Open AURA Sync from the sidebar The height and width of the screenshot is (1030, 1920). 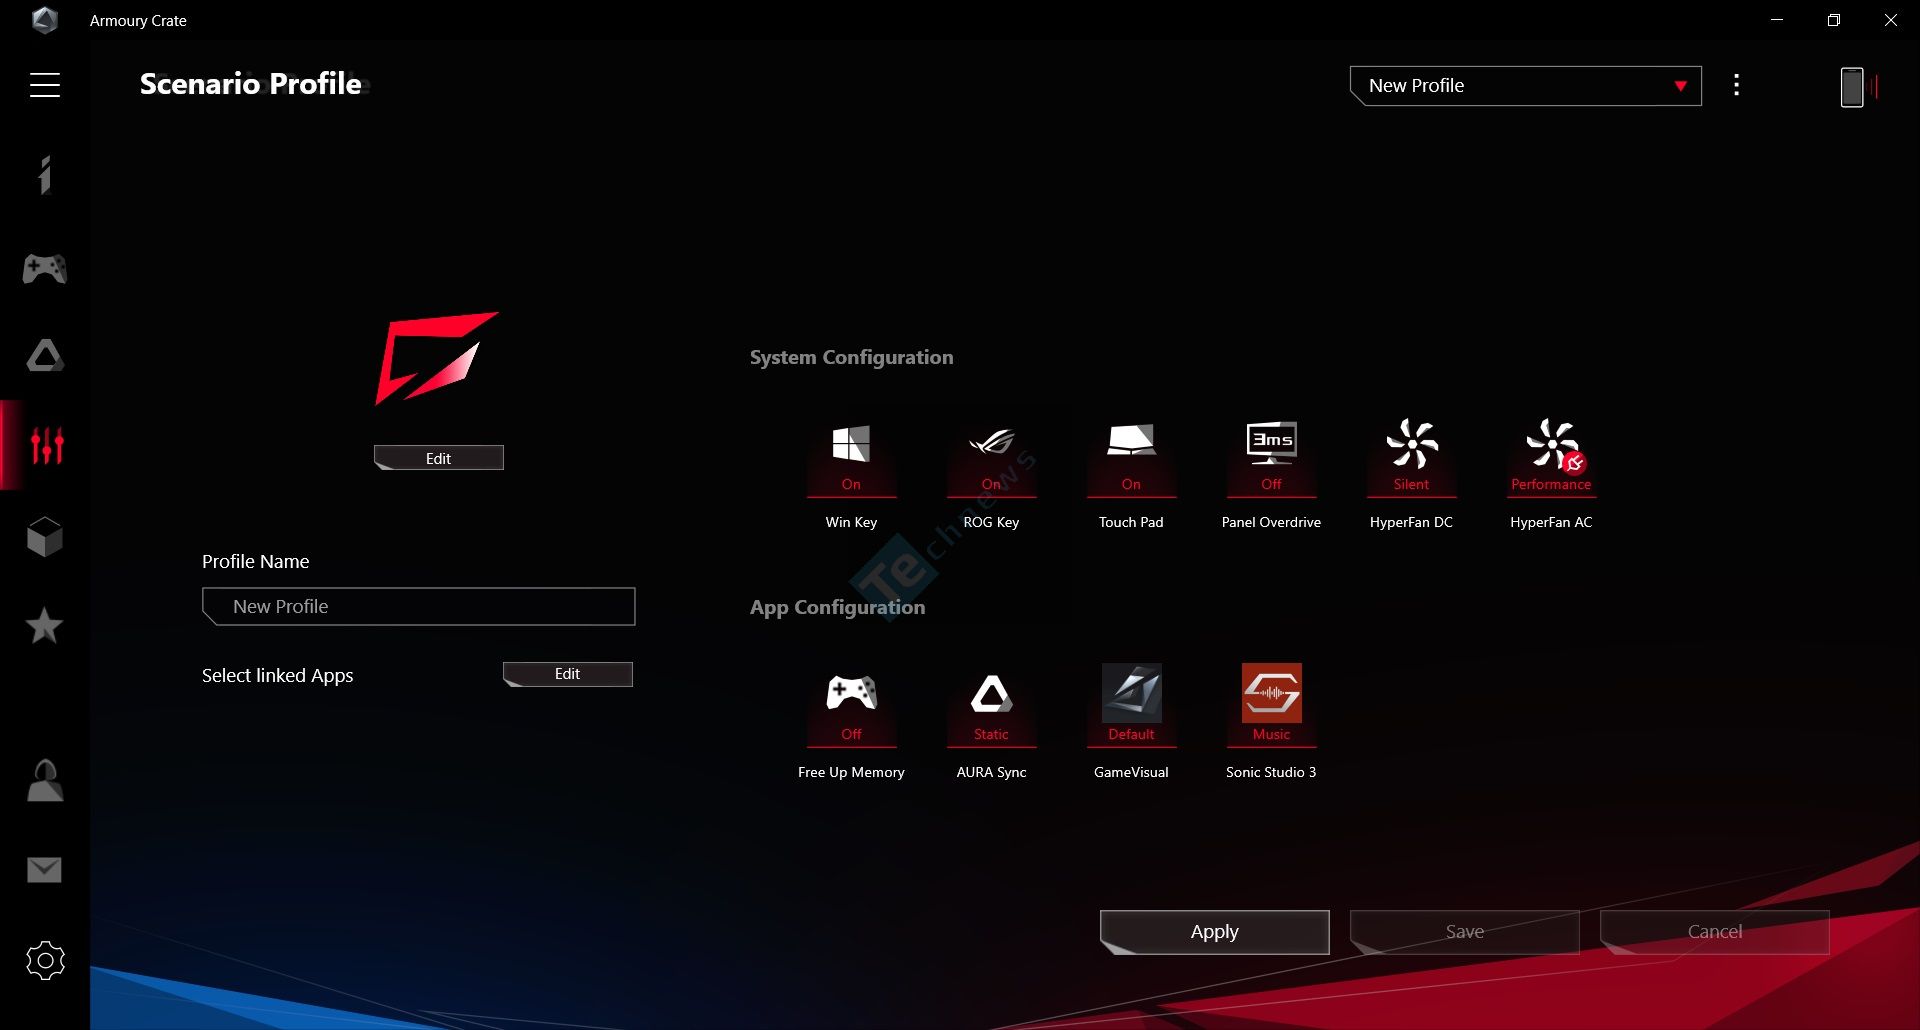pyautogui.click(x=45, y=356)
